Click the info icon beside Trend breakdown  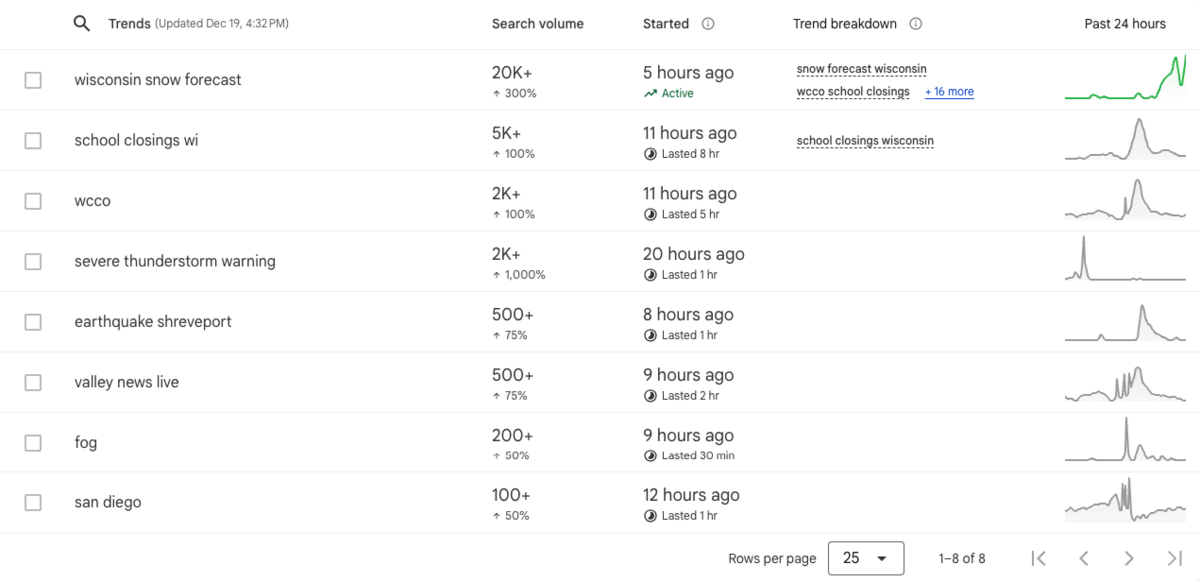tap(916, 24)
